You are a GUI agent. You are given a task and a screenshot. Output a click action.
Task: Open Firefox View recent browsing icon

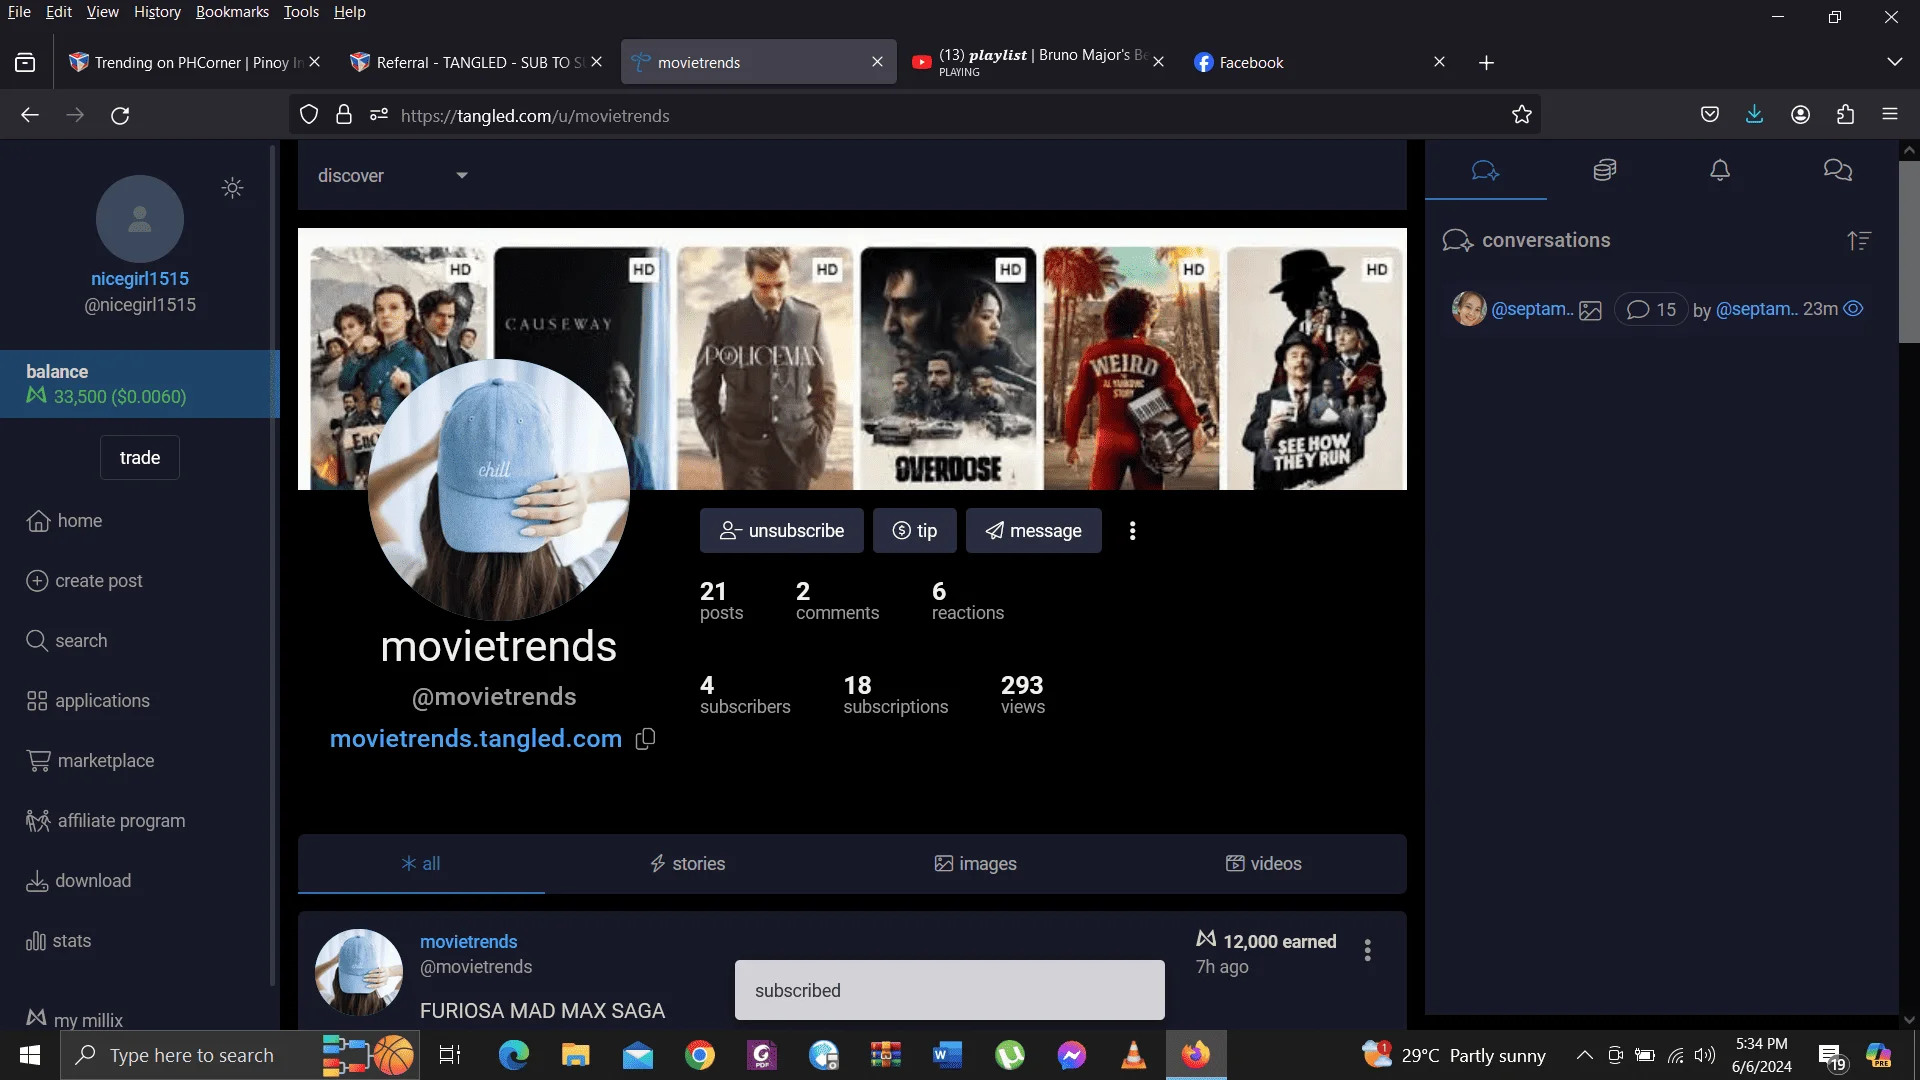pyautogui.click(x=25, y=63)
